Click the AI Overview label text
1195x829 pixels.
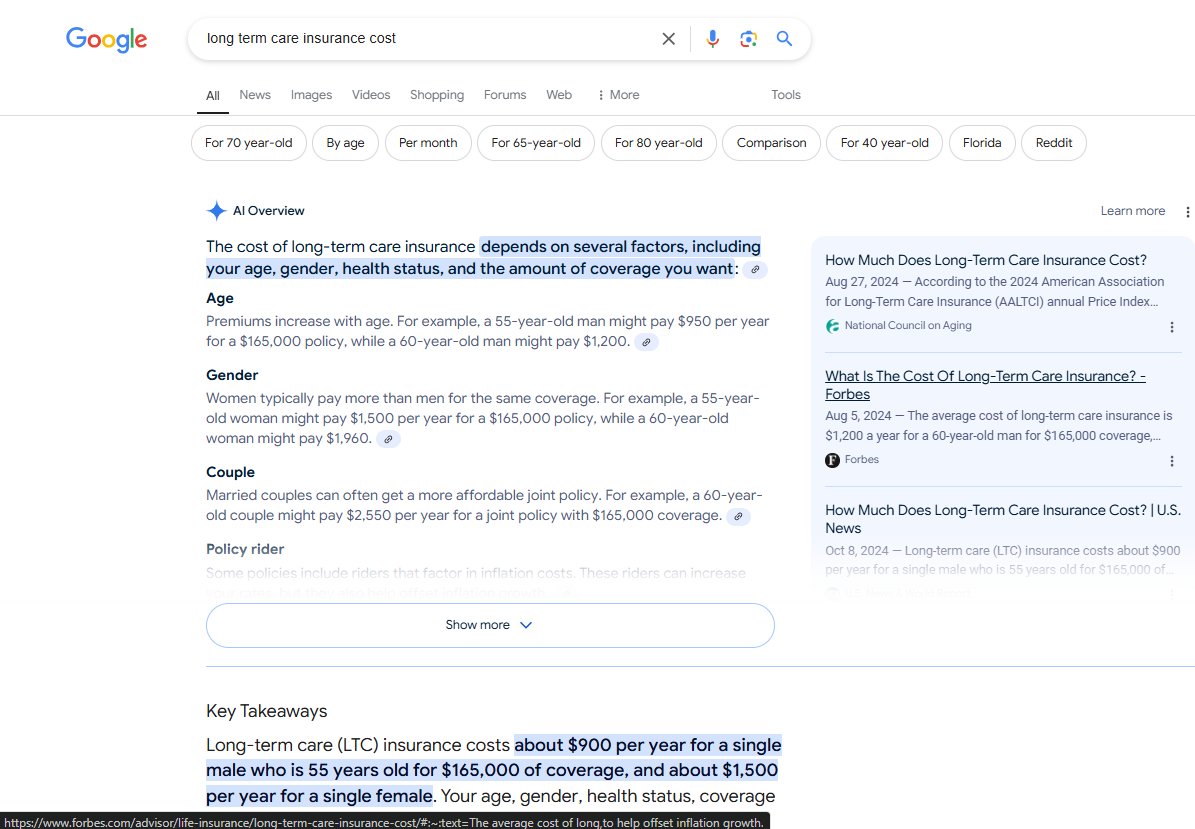tap(268, 211)
